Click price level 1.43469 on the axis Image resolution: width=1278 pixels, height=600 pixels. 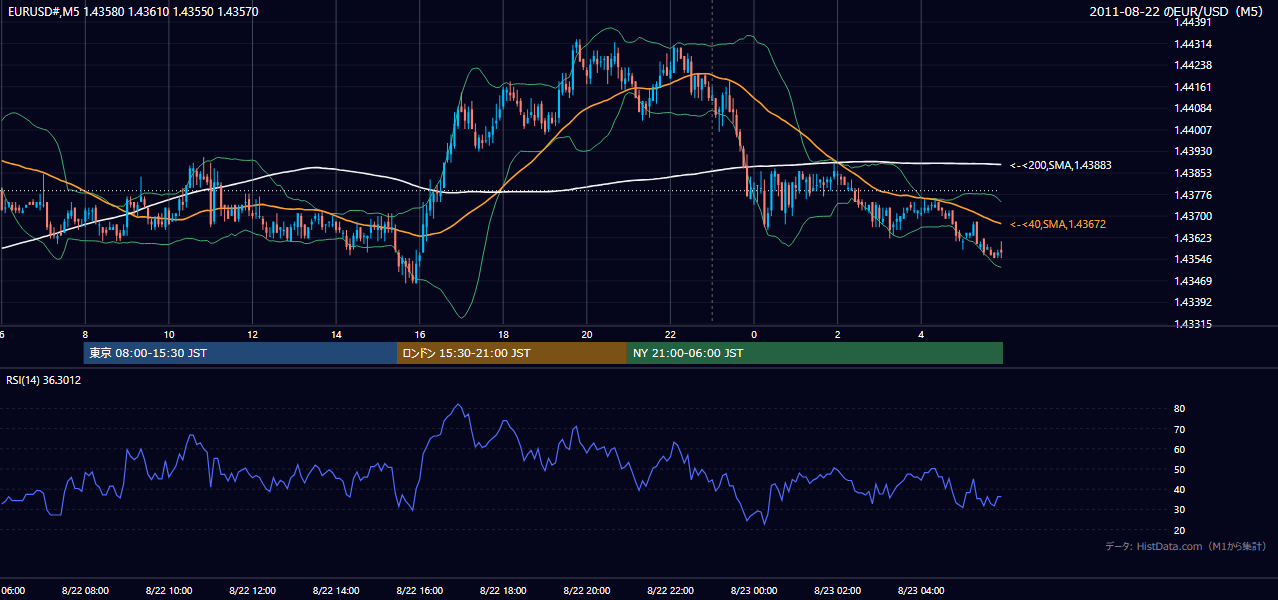pos(1192,281)
